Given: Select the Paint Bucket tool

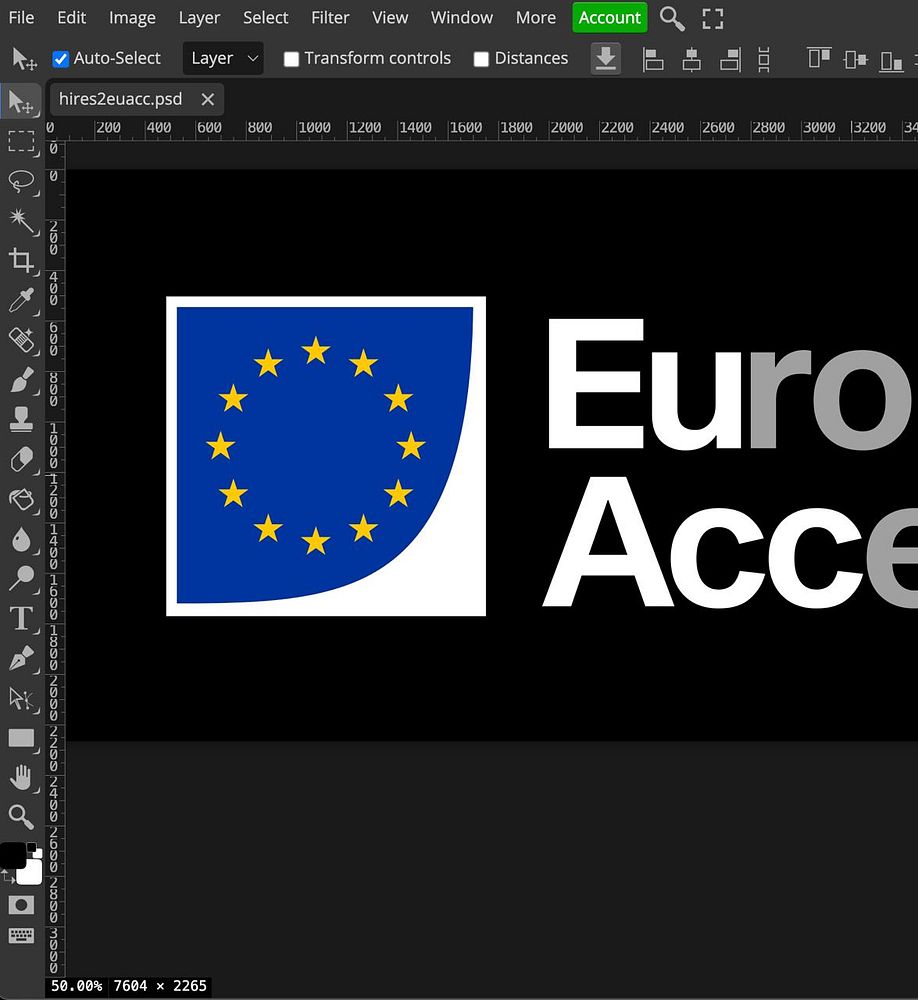Looking at the screenshot, I should [x=21, y=499].
